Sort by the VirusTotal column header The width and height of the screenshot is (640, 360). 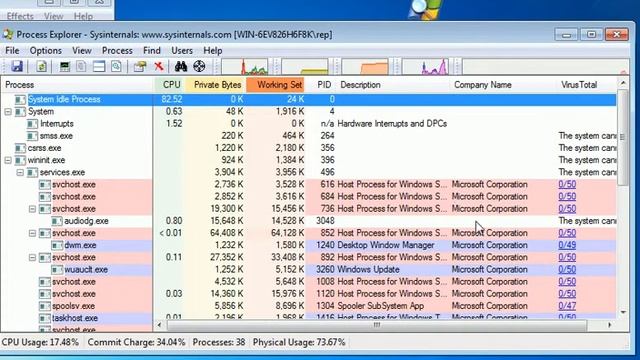[587, 85]
